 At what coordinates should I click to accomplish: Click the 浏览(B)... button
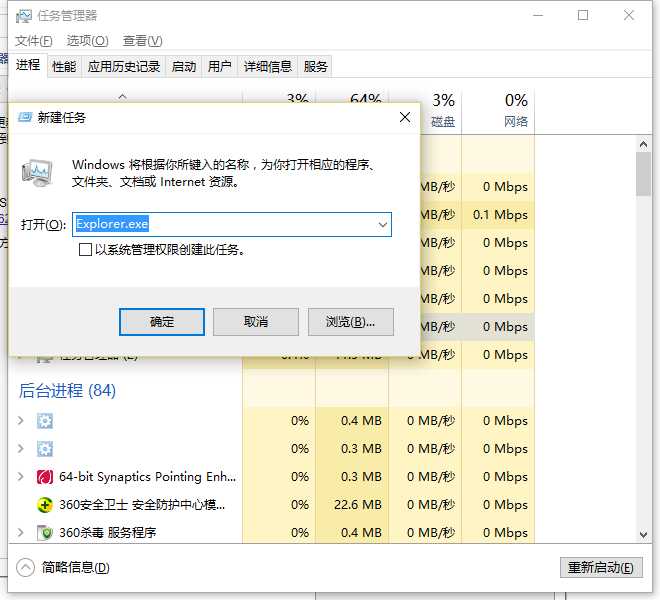(x=351, y=322)
